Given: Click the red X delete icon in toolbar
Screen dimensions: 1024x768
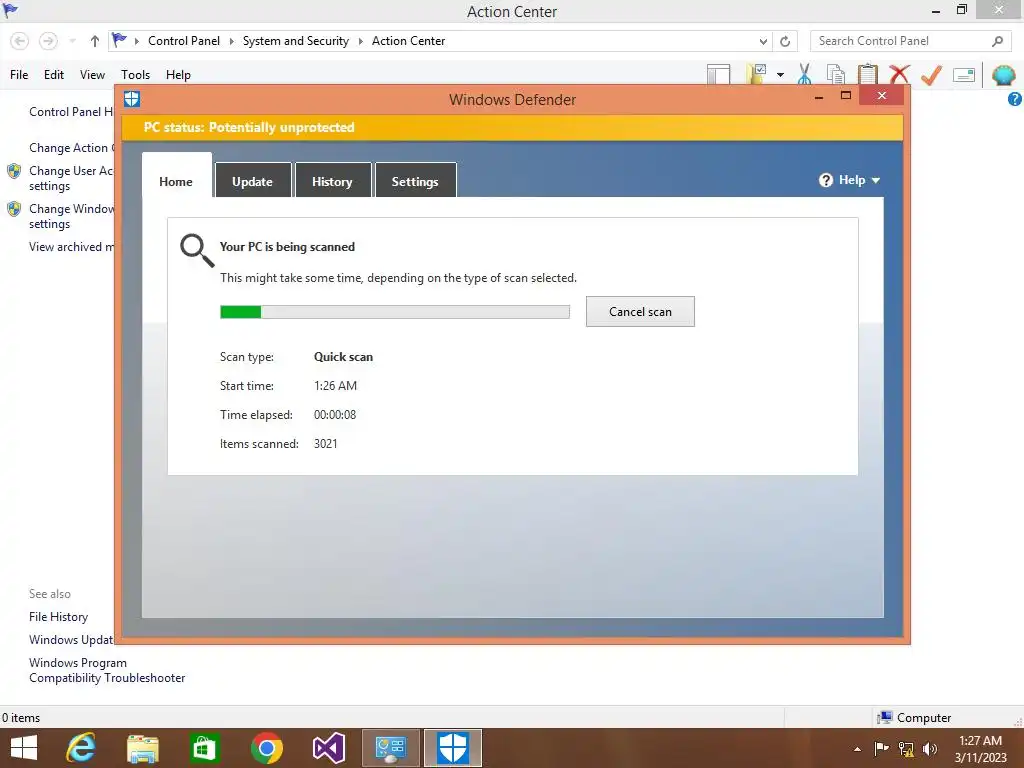Looking at the screenshot, I should 899,74.
